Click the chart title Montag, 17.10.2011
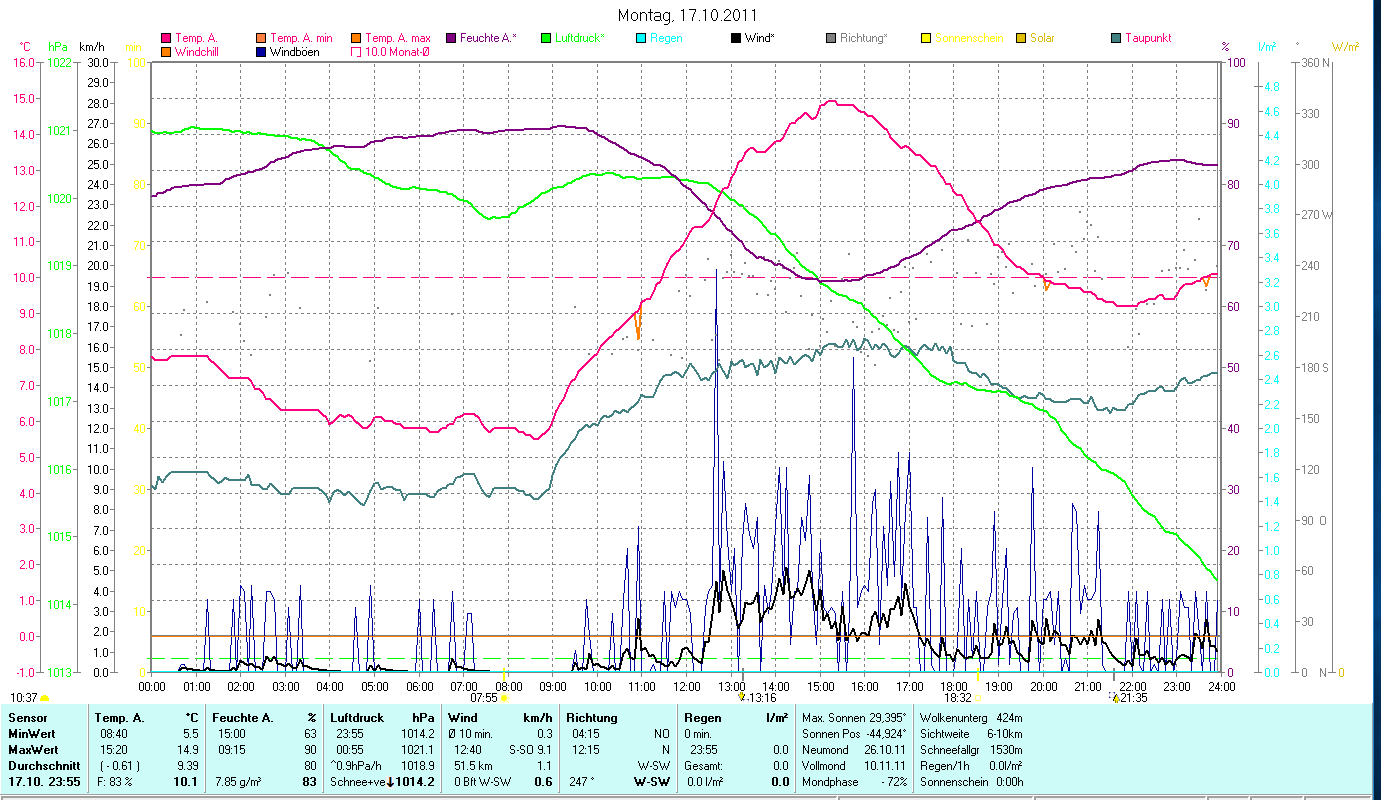The height and width of the screenshot is (800, 1381). tap(687, 15)
